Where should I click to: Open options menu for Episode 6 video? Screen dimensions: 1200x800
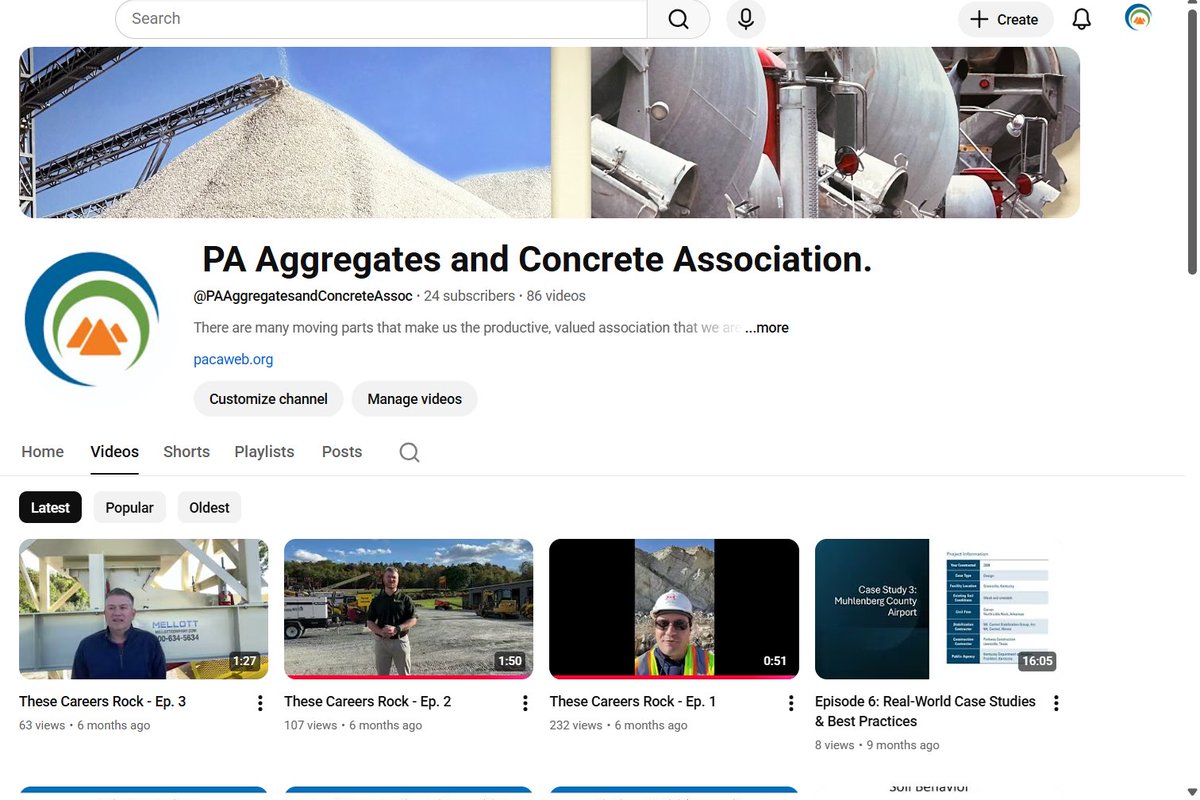tap(1056, 703)
